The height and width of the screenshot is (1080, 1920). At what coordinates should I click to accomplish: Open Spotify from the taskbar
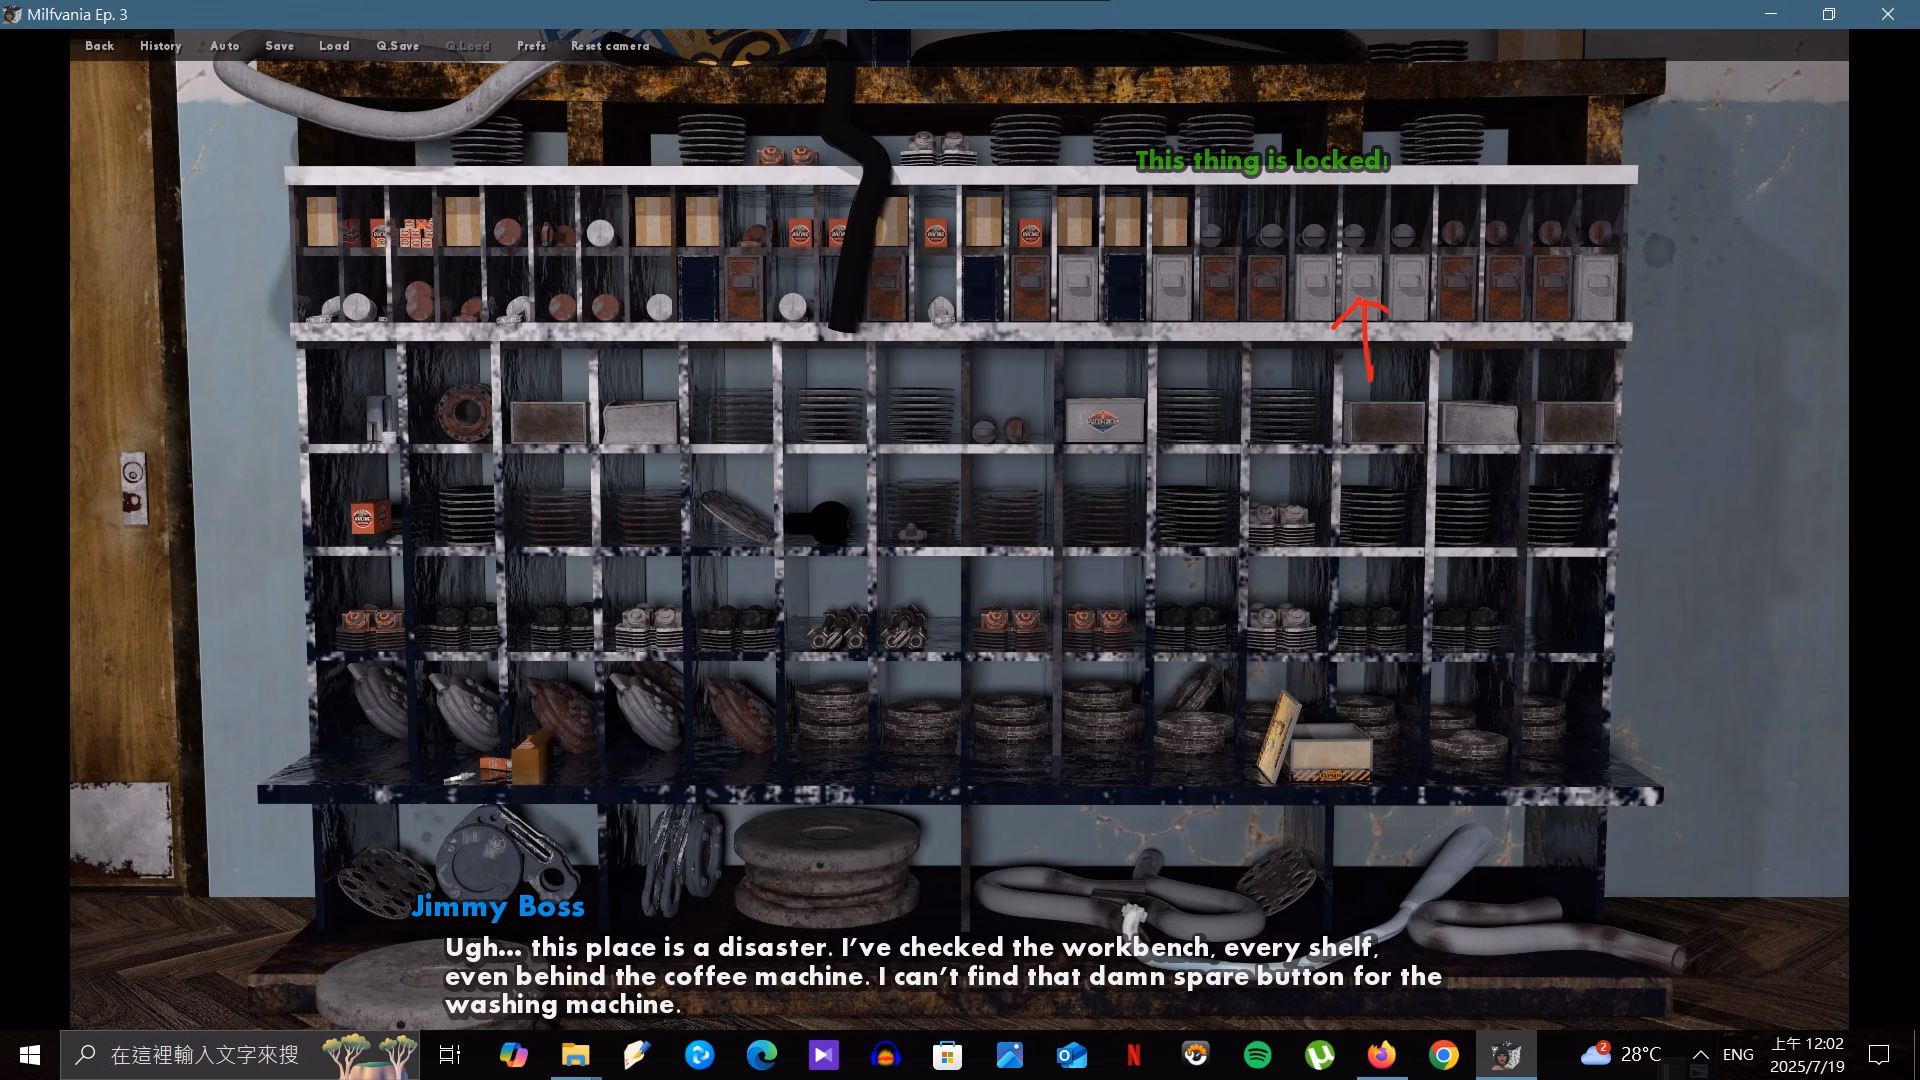tap(1257, 1055)
